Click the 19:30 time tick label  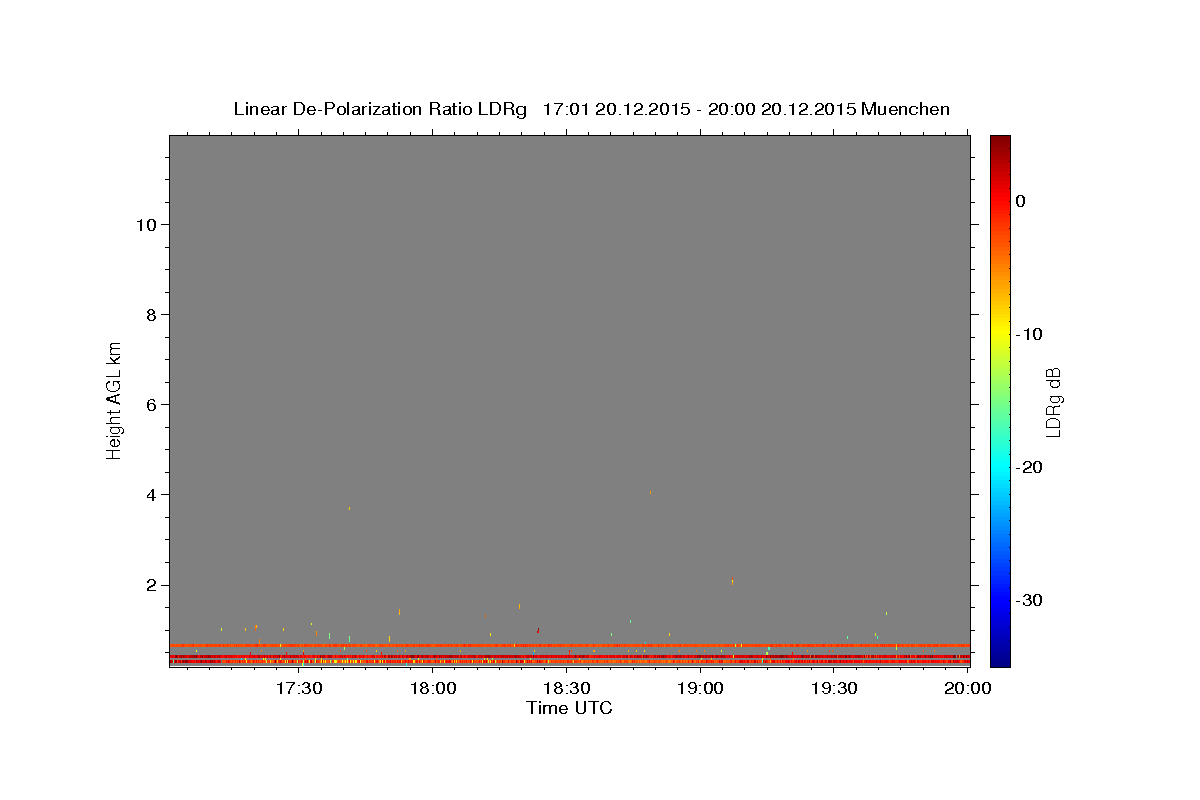835,688
